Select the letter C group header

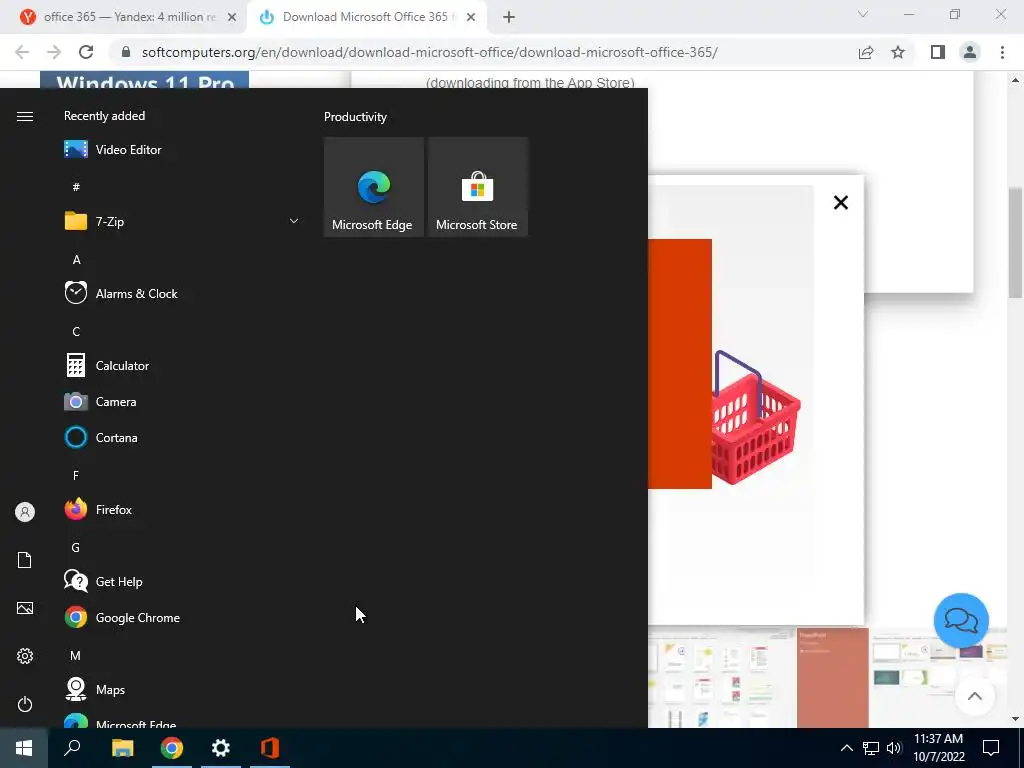coord(76,332)
